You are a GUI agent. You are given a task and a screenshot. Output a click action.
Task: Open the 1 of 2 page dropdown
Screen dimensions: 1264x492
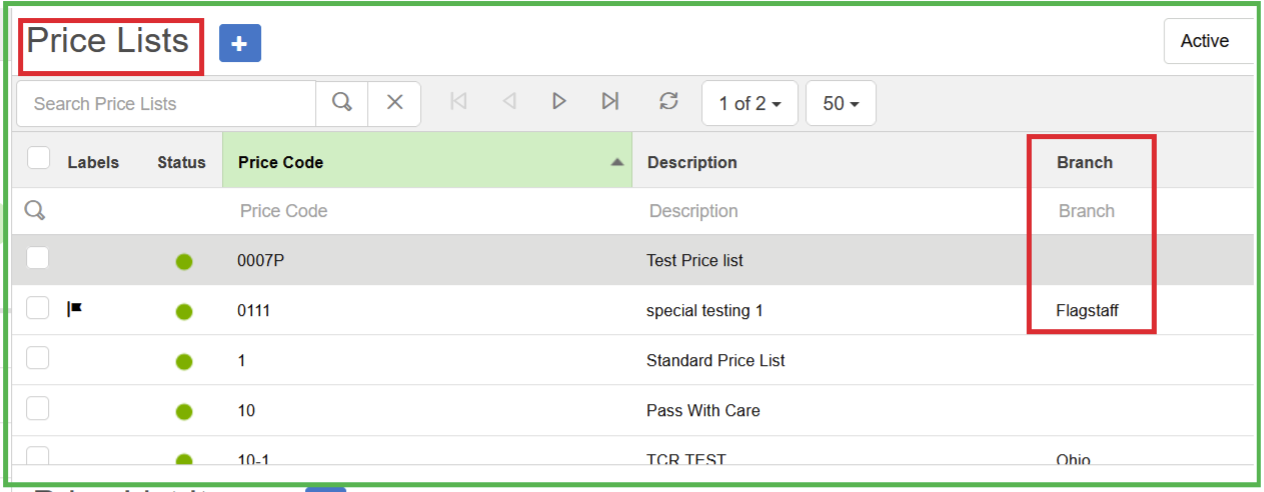coord(749,104)
